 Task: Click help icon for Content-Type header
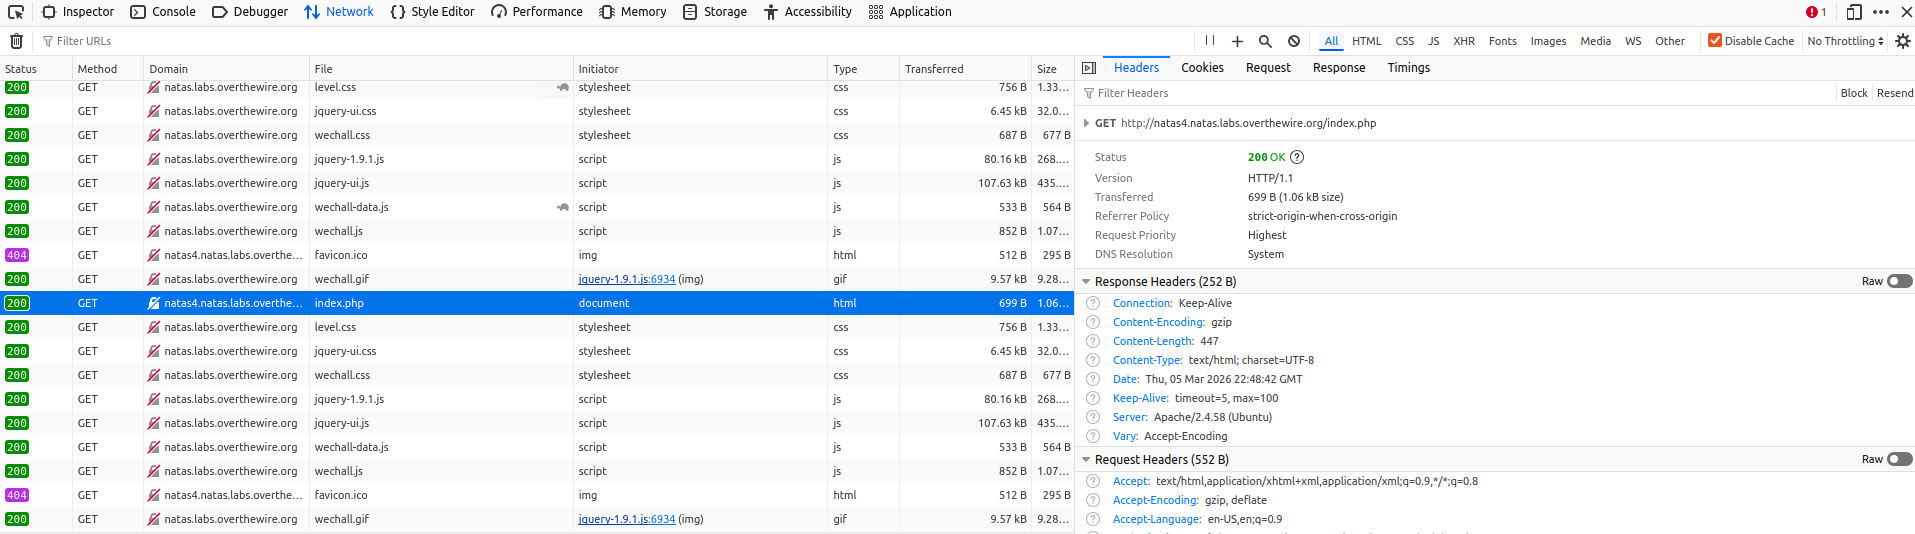(x=1093, y=360)
